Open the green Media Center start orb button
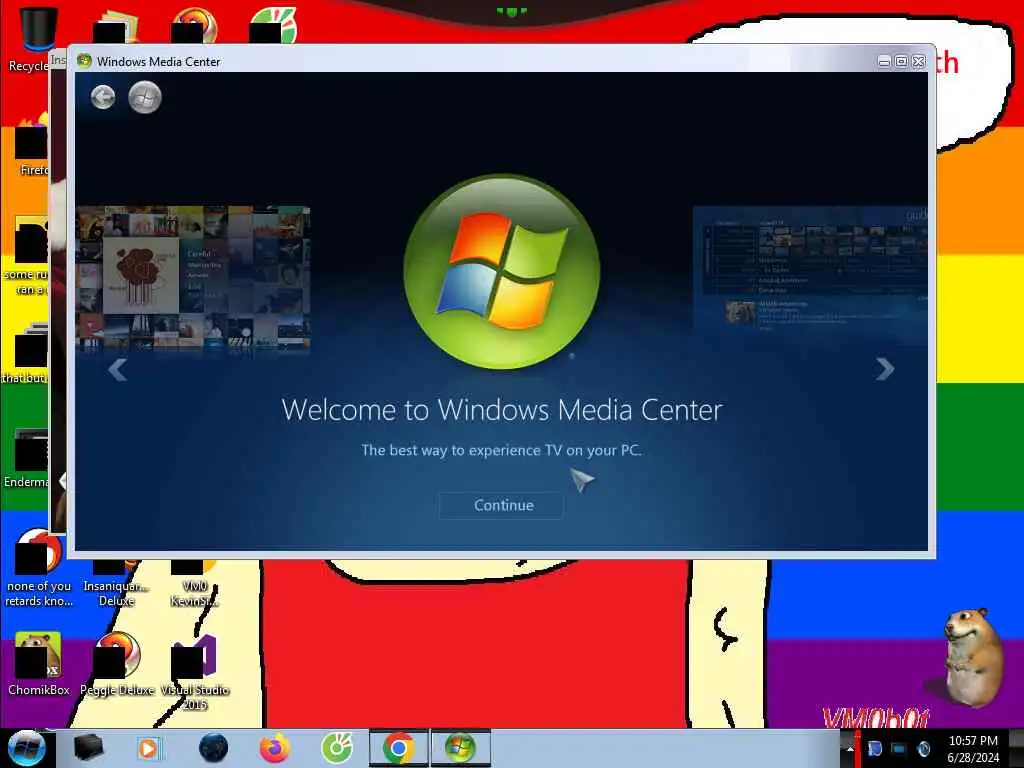1024x768 pixels. point(144,98)
